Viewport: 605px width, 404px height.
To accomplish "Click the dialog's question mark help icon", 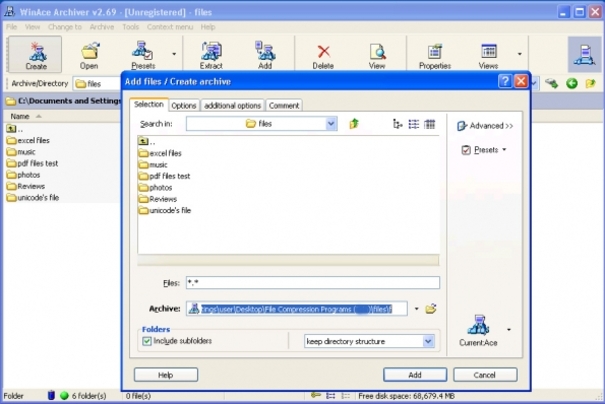I will [x=505, y=81].
